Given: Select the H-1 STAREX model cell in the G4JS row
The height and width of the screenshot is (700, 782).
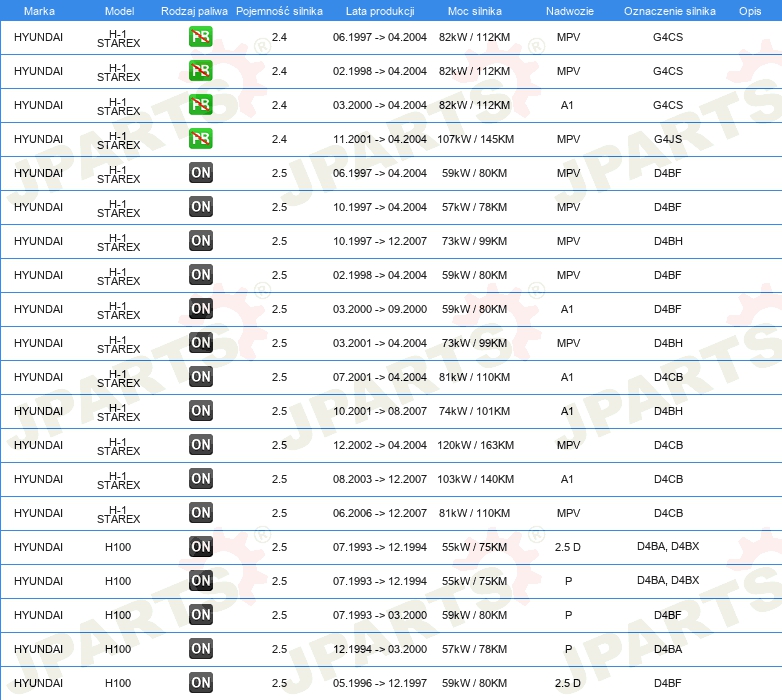Looking at the screenshot, I should pyautogui.click(x=119, y=140).
